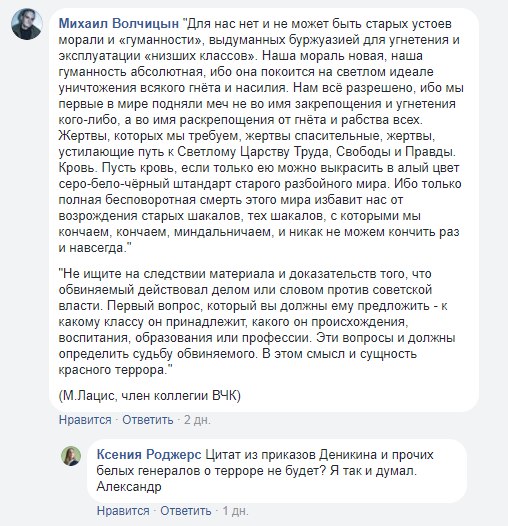This screenshot has height=526, width=508.
Task: Open Михаил Волчицын's profile picture
Action: click(x=27, y=24)
